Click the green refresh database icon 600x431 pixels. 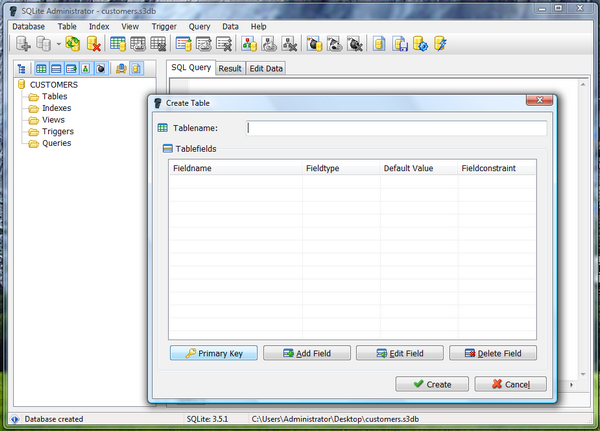tap(73, 44)
